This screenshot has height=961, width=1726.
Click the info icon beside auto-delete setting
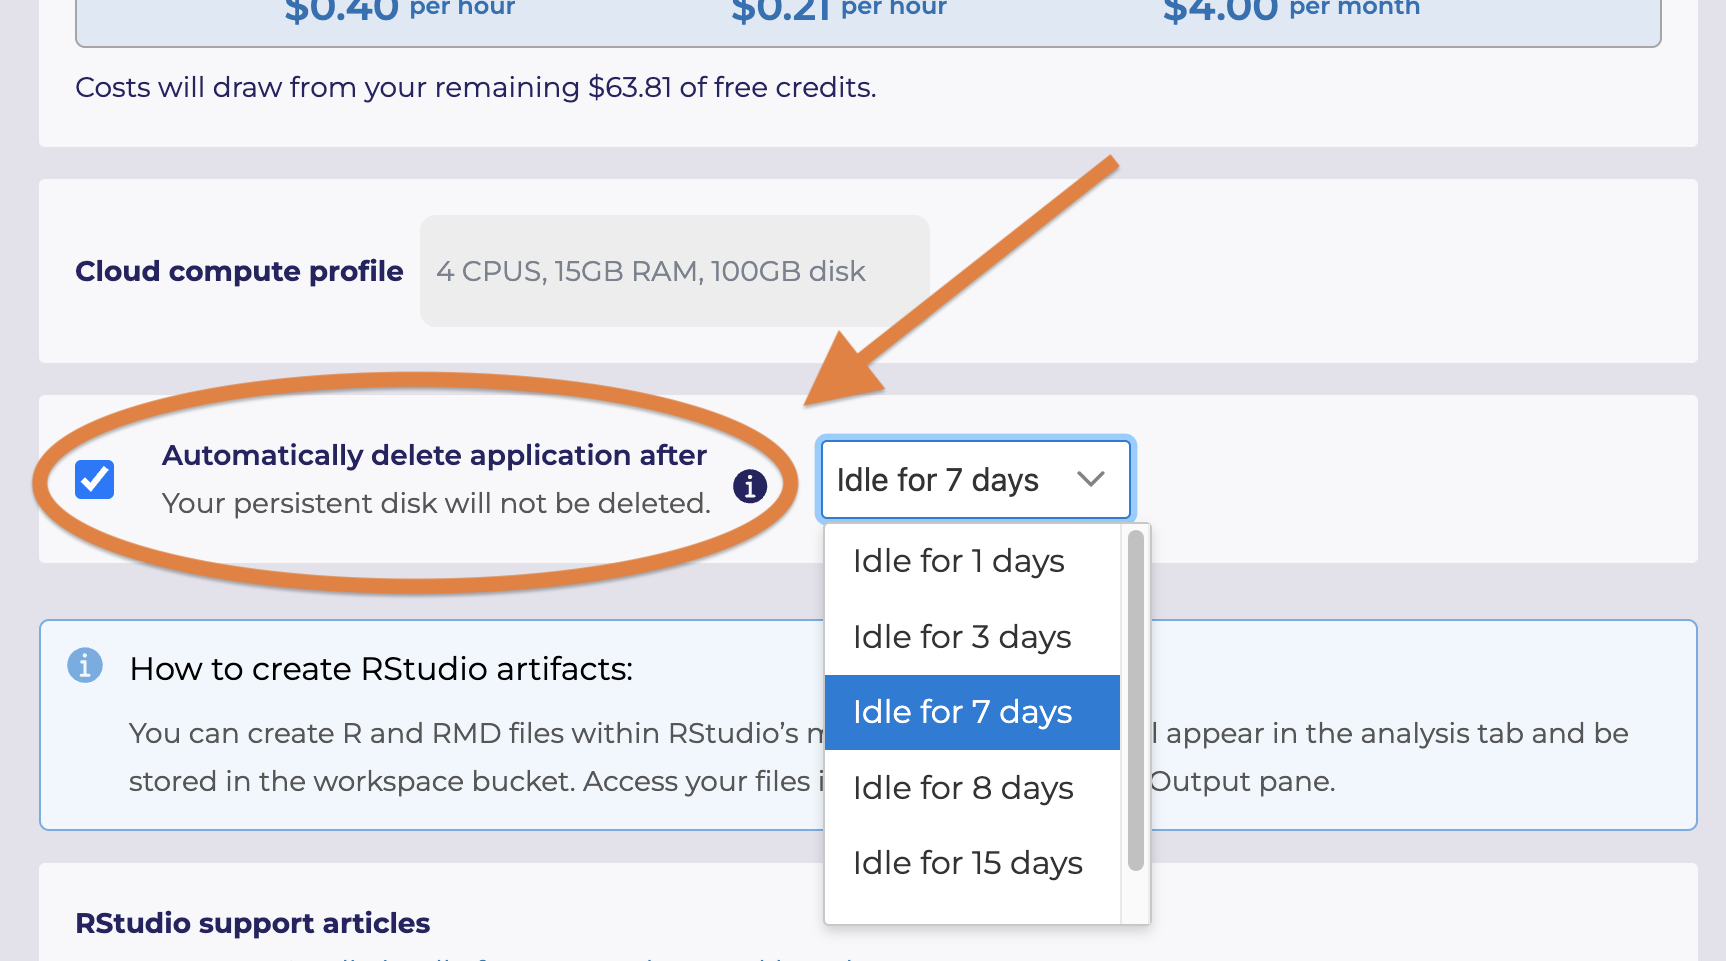tap(749, 486)
